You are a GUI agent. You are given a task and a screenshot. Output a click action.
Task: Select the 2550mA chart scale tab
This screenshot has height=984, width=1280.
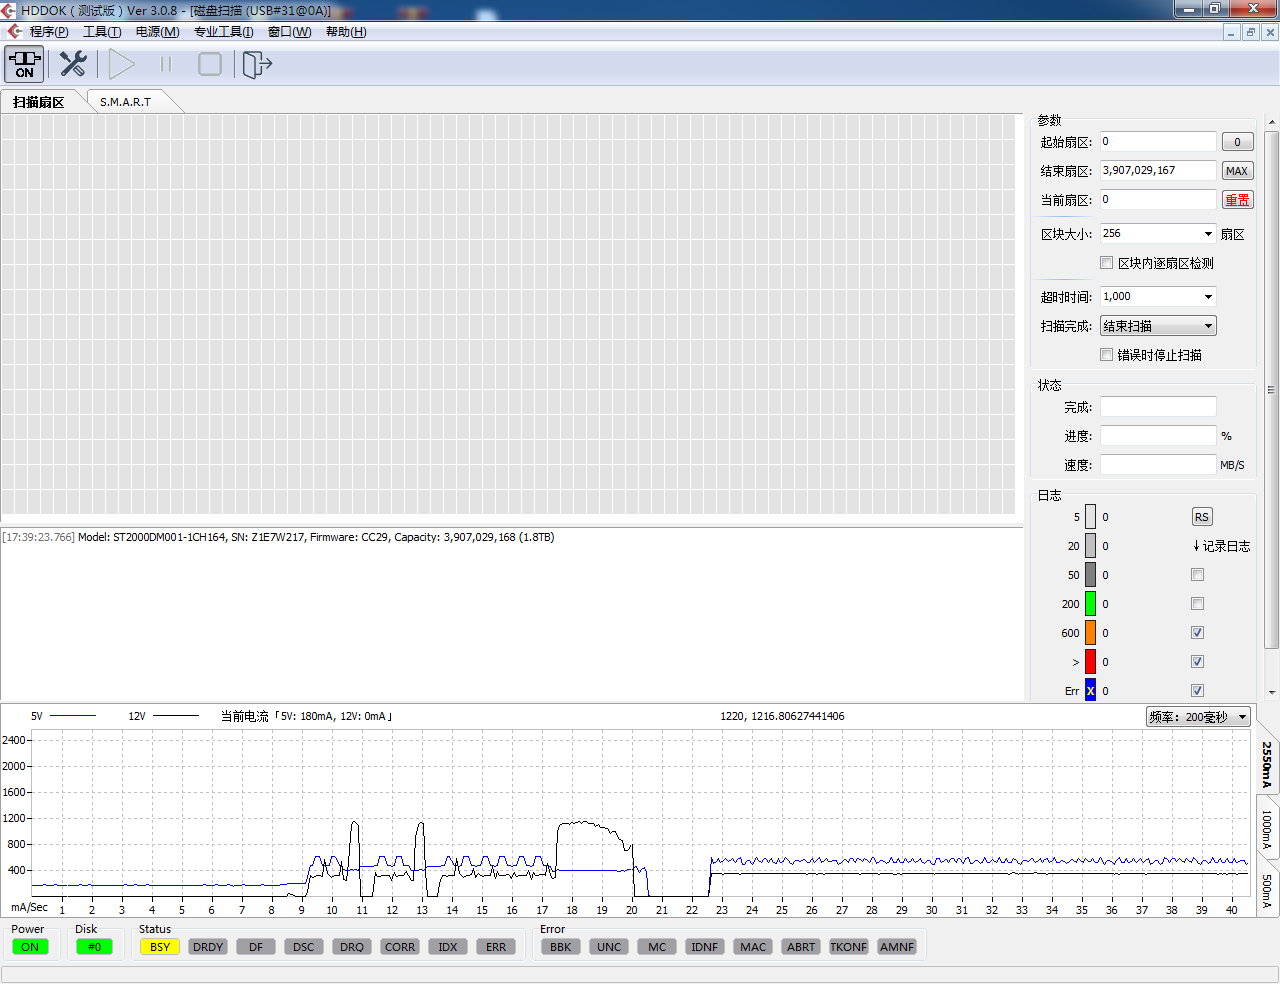pos(1267,764)
